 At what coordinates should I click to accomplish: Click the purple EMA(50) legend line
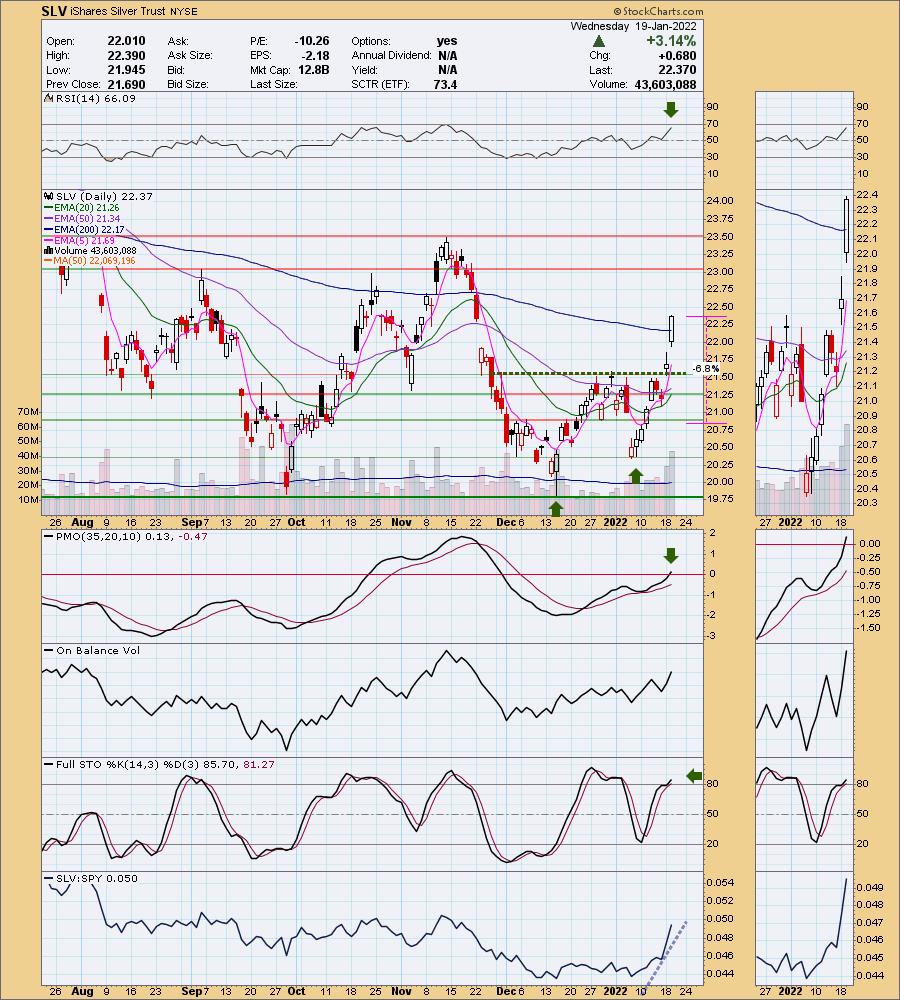48,219
